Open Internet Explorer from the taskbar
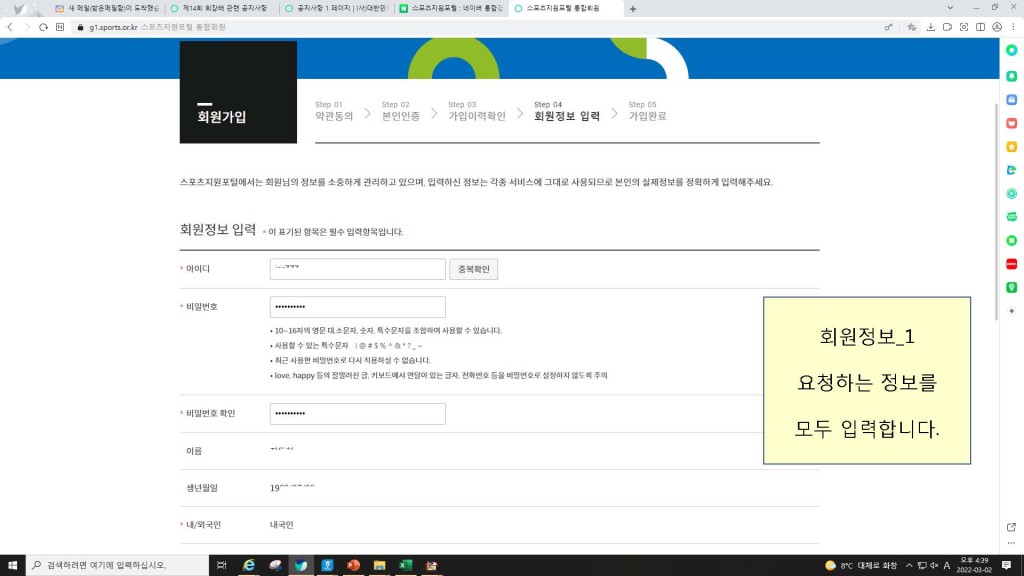The image size is (1024, 576). [x=249, y=565]
